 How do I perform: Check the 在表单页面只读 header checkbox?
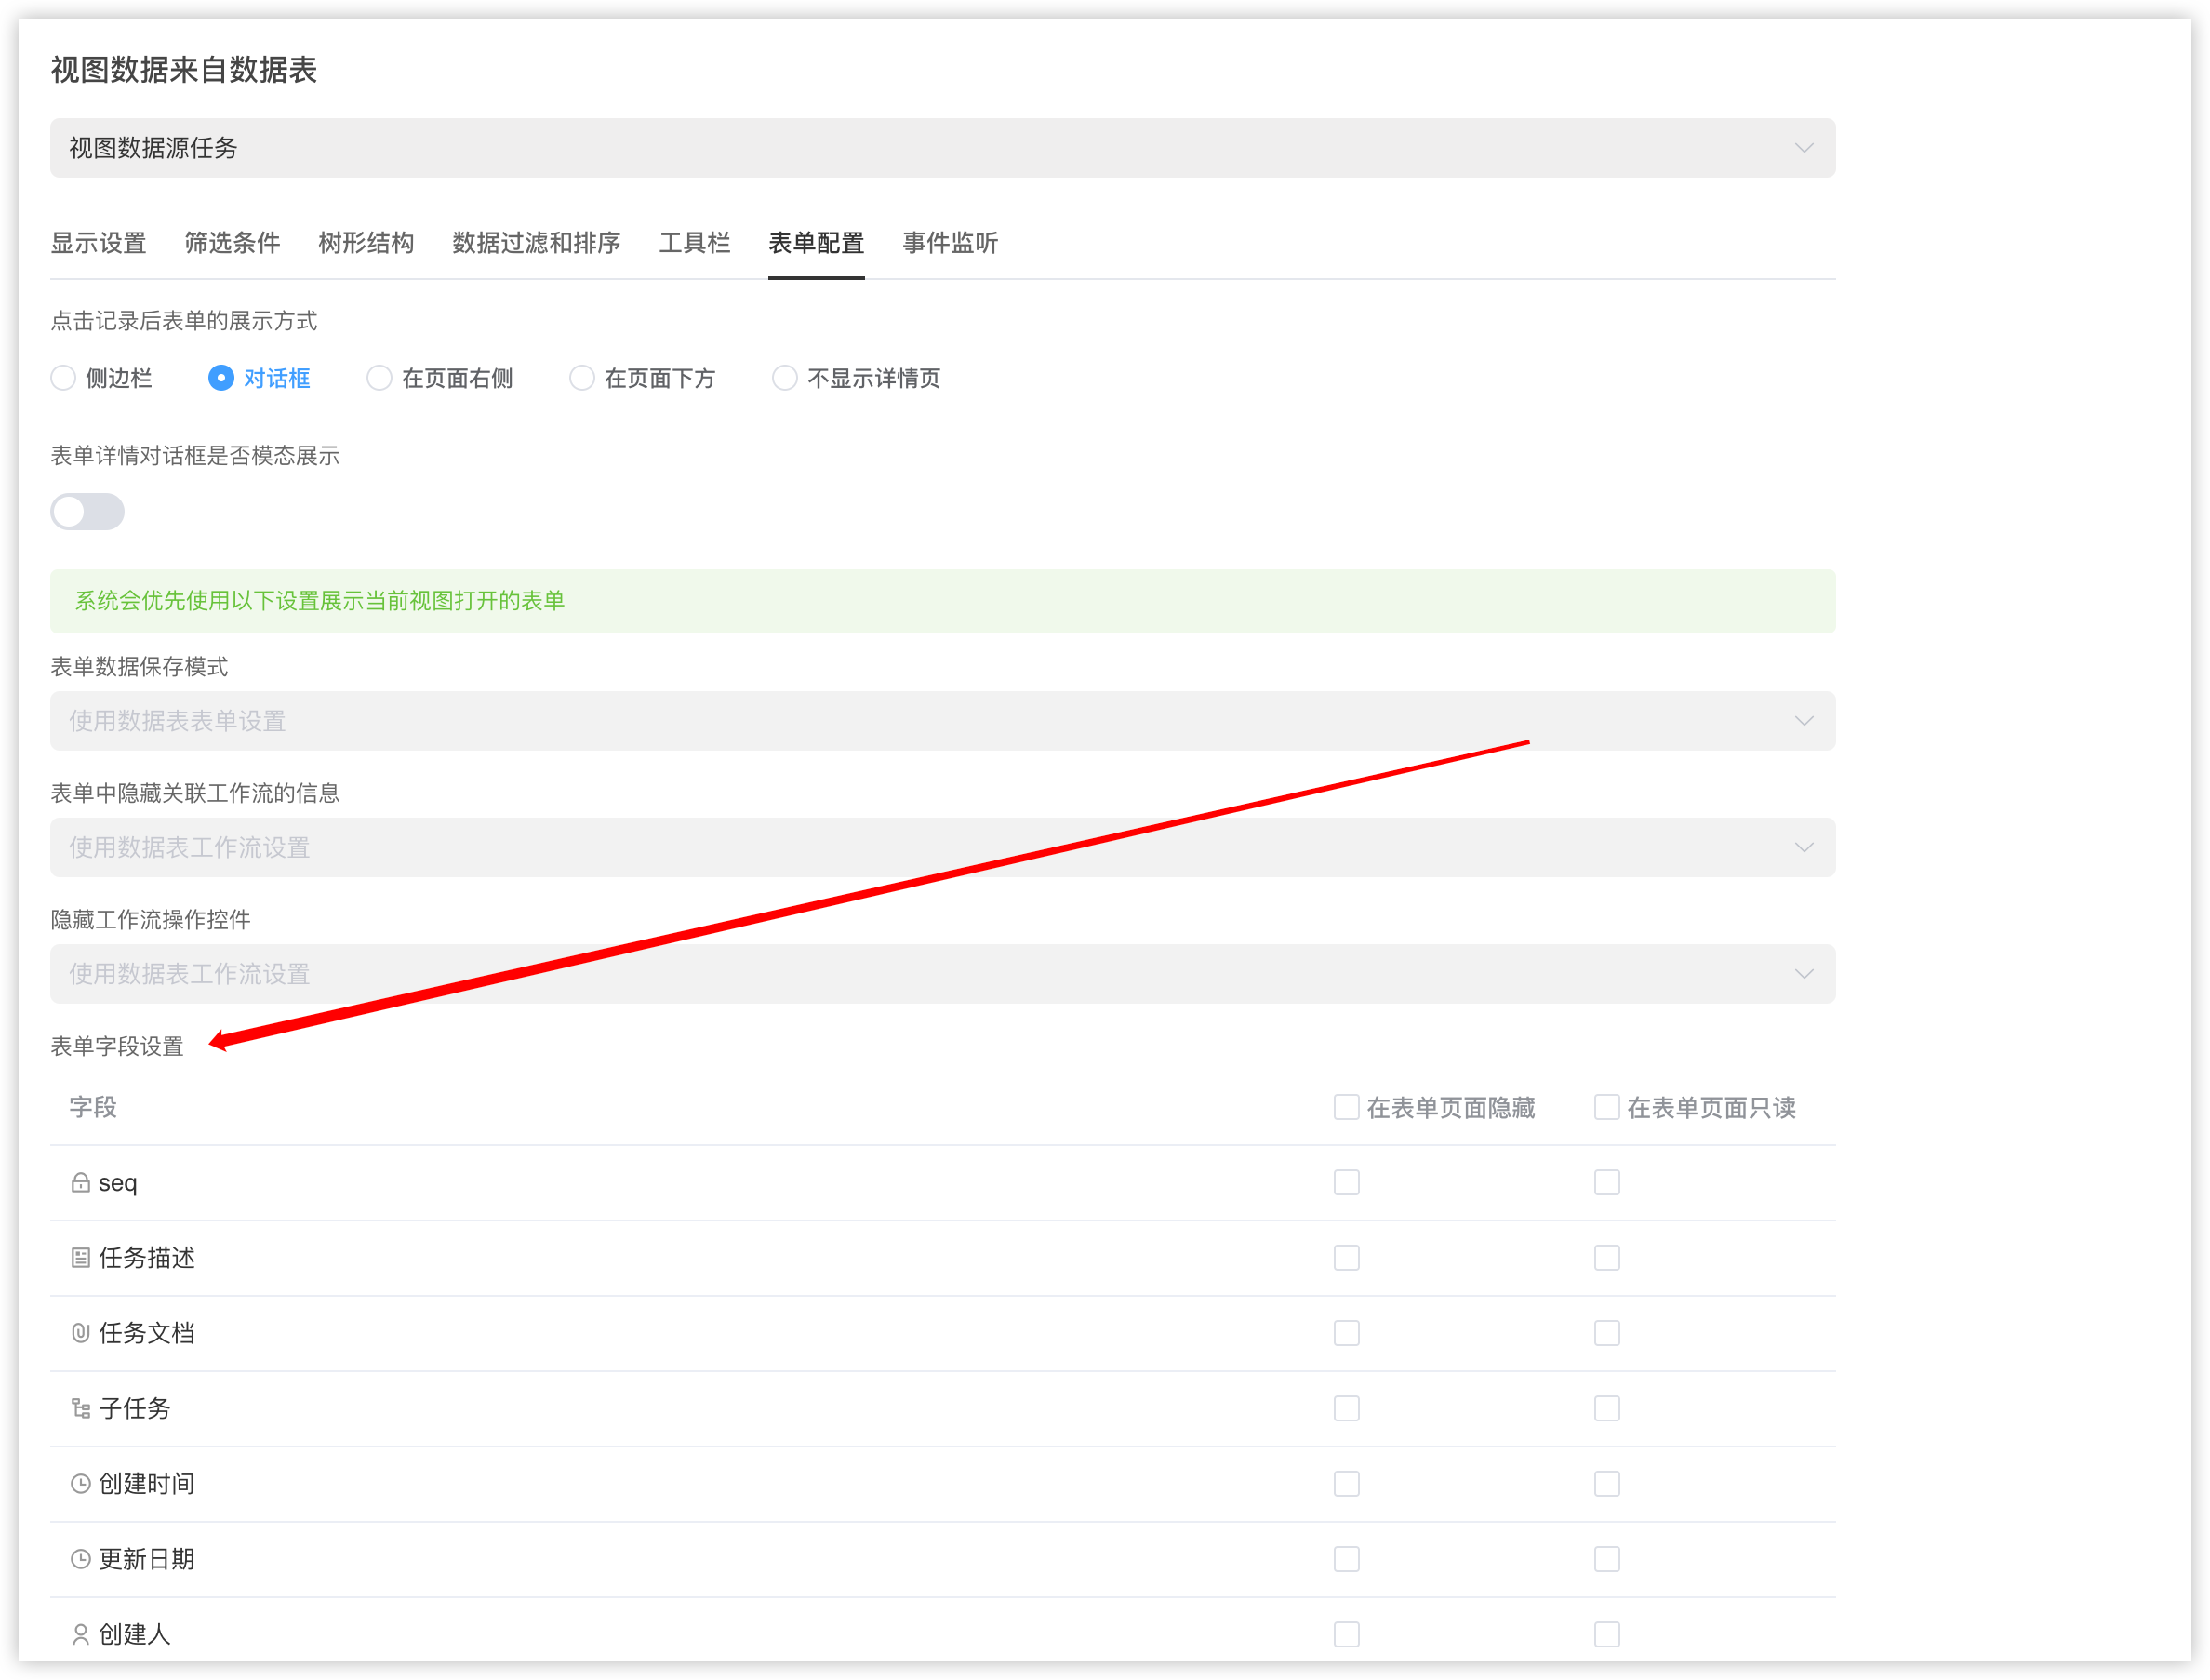coord(1606,1107)
